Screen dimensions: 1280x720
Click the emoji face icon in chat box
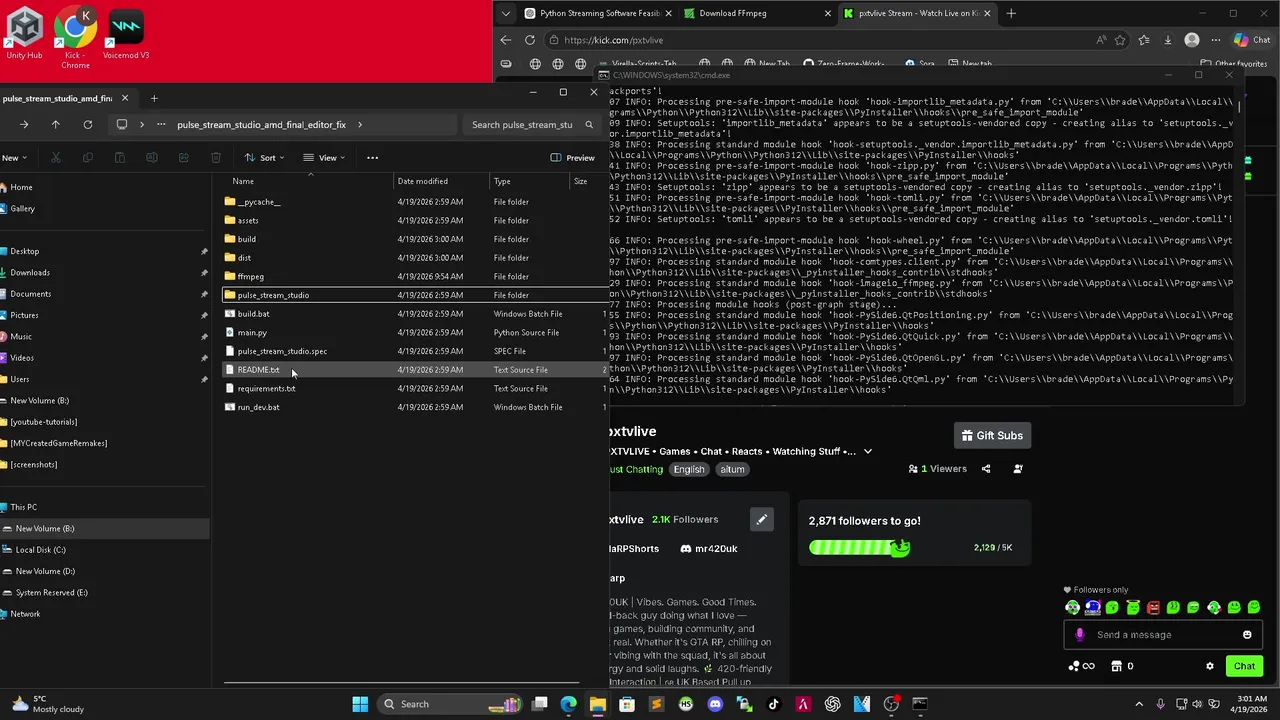pos(1247,635)
